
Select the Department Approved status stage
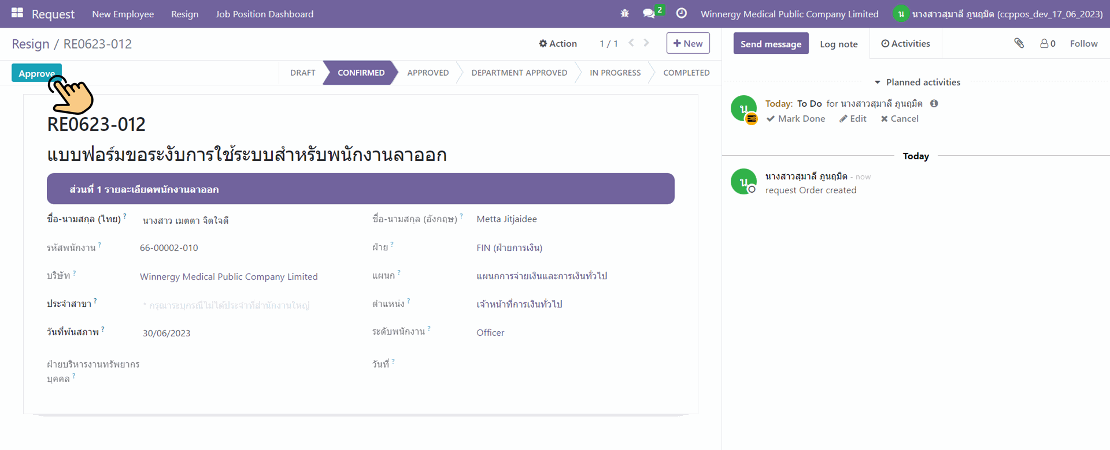pos(518,73)
